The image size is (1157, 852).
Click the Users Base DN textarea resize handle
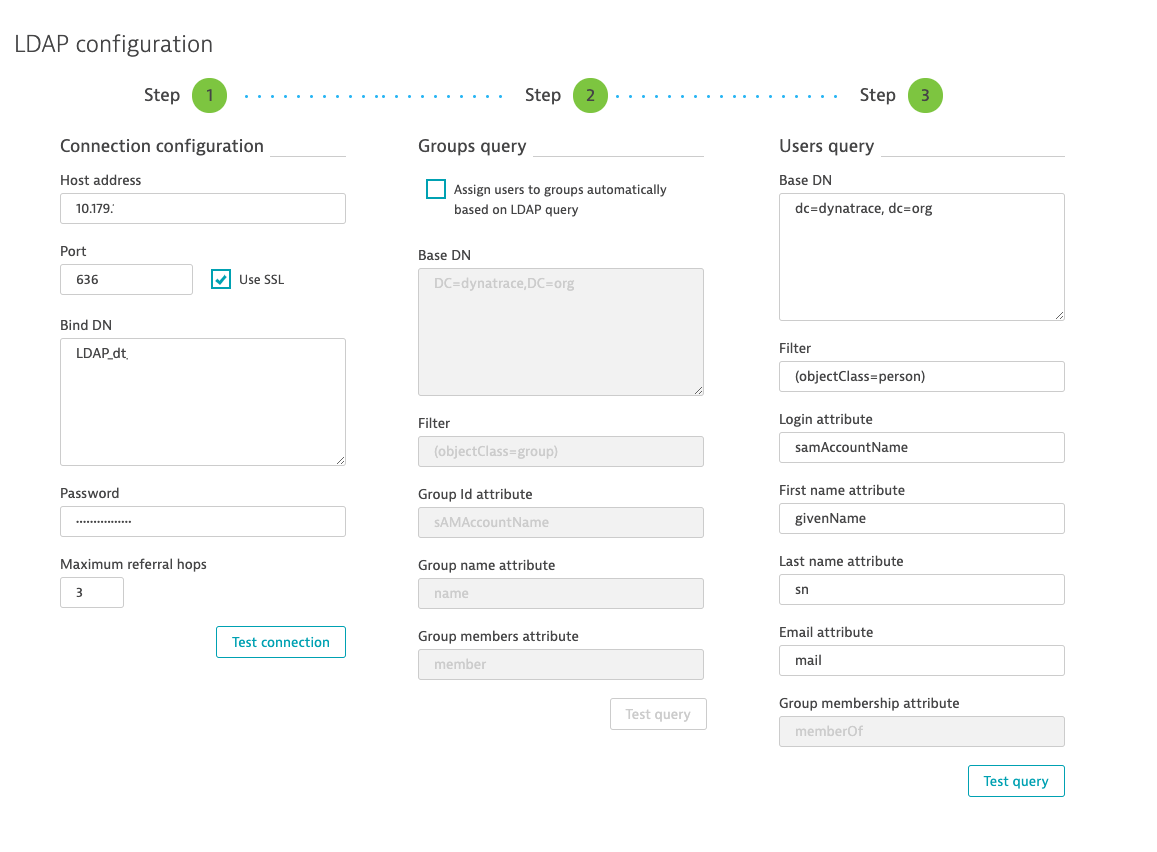(x=1060, y=315)
